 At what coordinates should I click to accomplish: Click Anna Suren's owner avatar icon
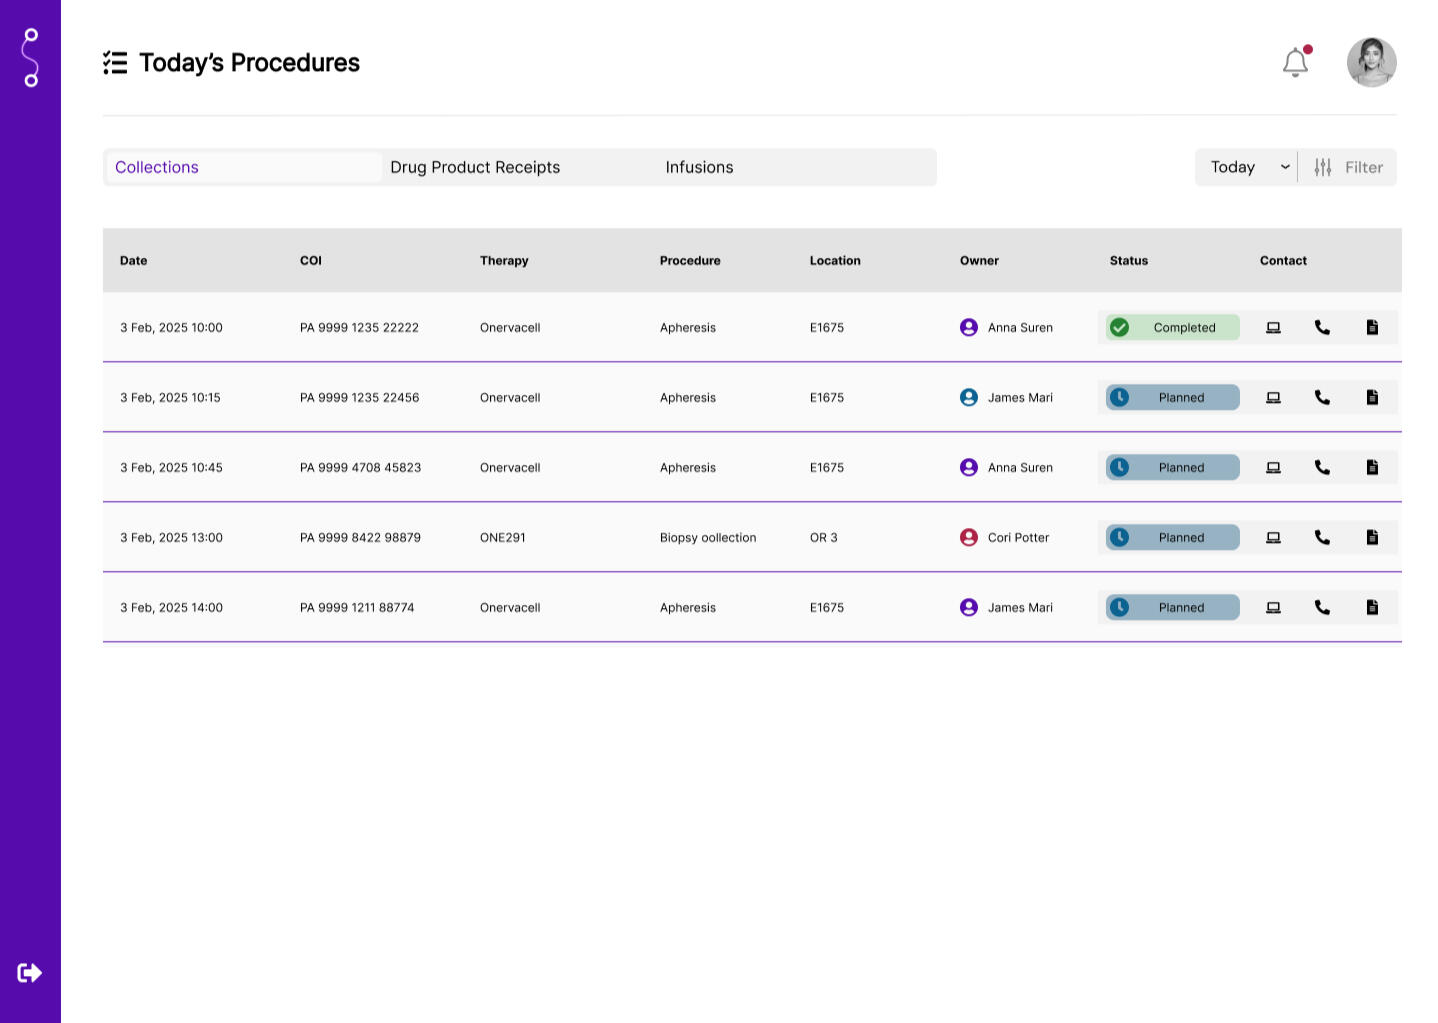pyautogui.click(x=968, y=327)
